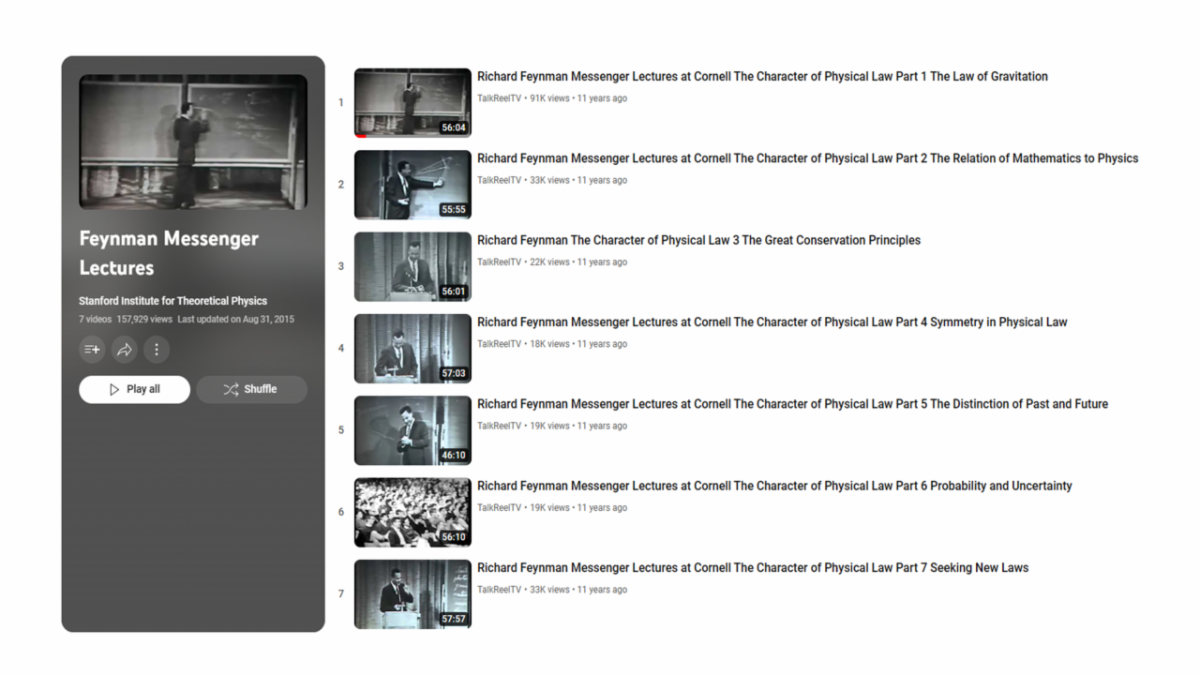This screenshot has width=1200, height=675.
Task: Click the playlist cover image of Feynman lecturing
Action: (193, 142)
